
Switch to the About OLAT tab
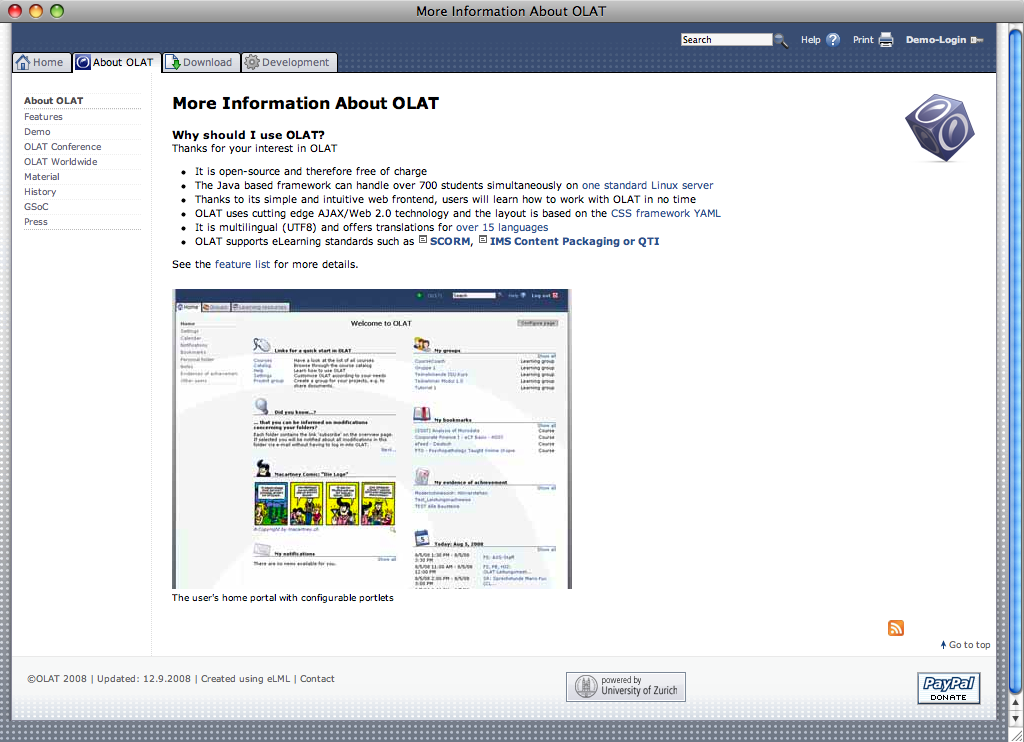click(117, 62)
